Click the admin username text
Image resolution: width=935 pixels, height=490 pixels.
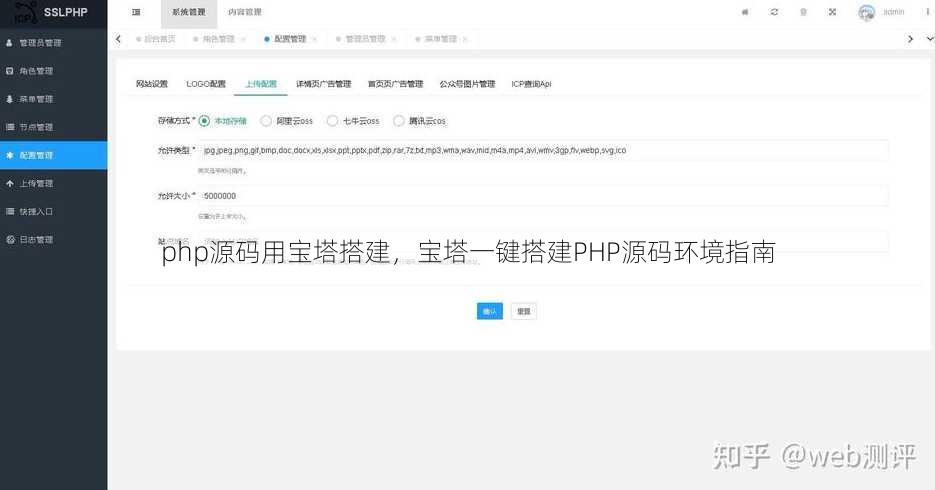(x=893, y=12)
